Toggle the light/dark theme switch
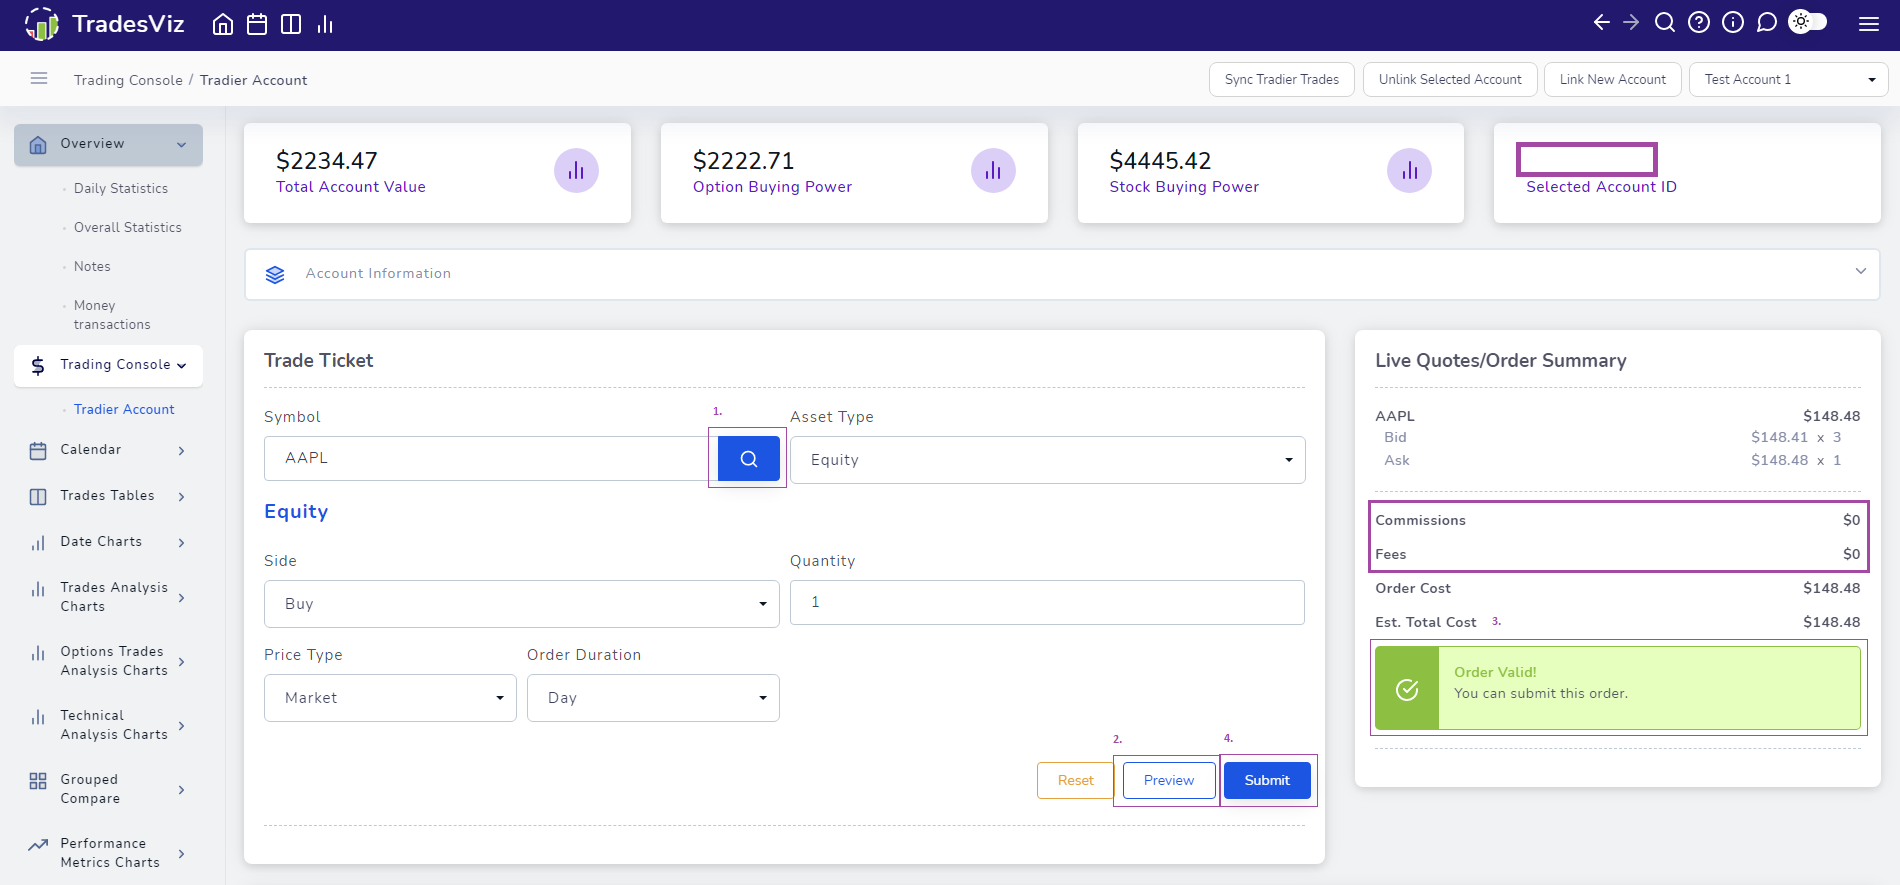 [x=1808, y=22]
